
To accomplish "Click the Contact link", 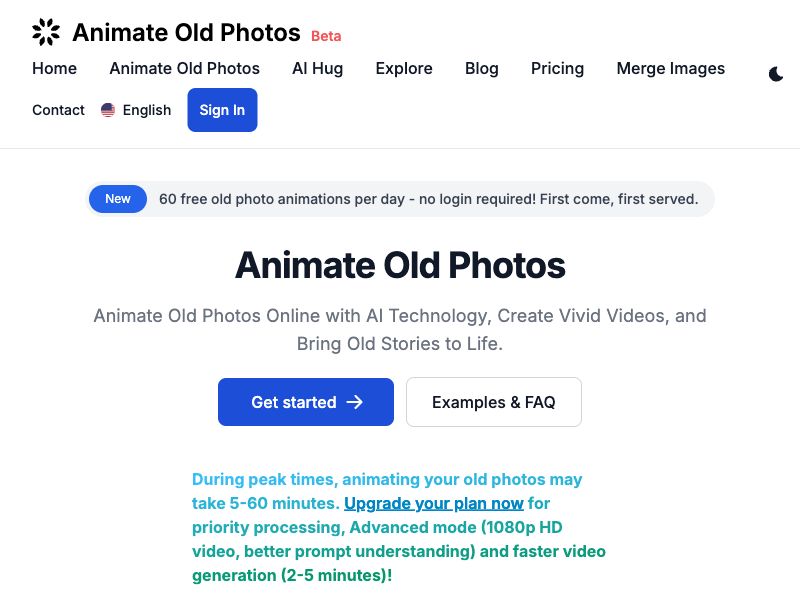I will point(58,110).
